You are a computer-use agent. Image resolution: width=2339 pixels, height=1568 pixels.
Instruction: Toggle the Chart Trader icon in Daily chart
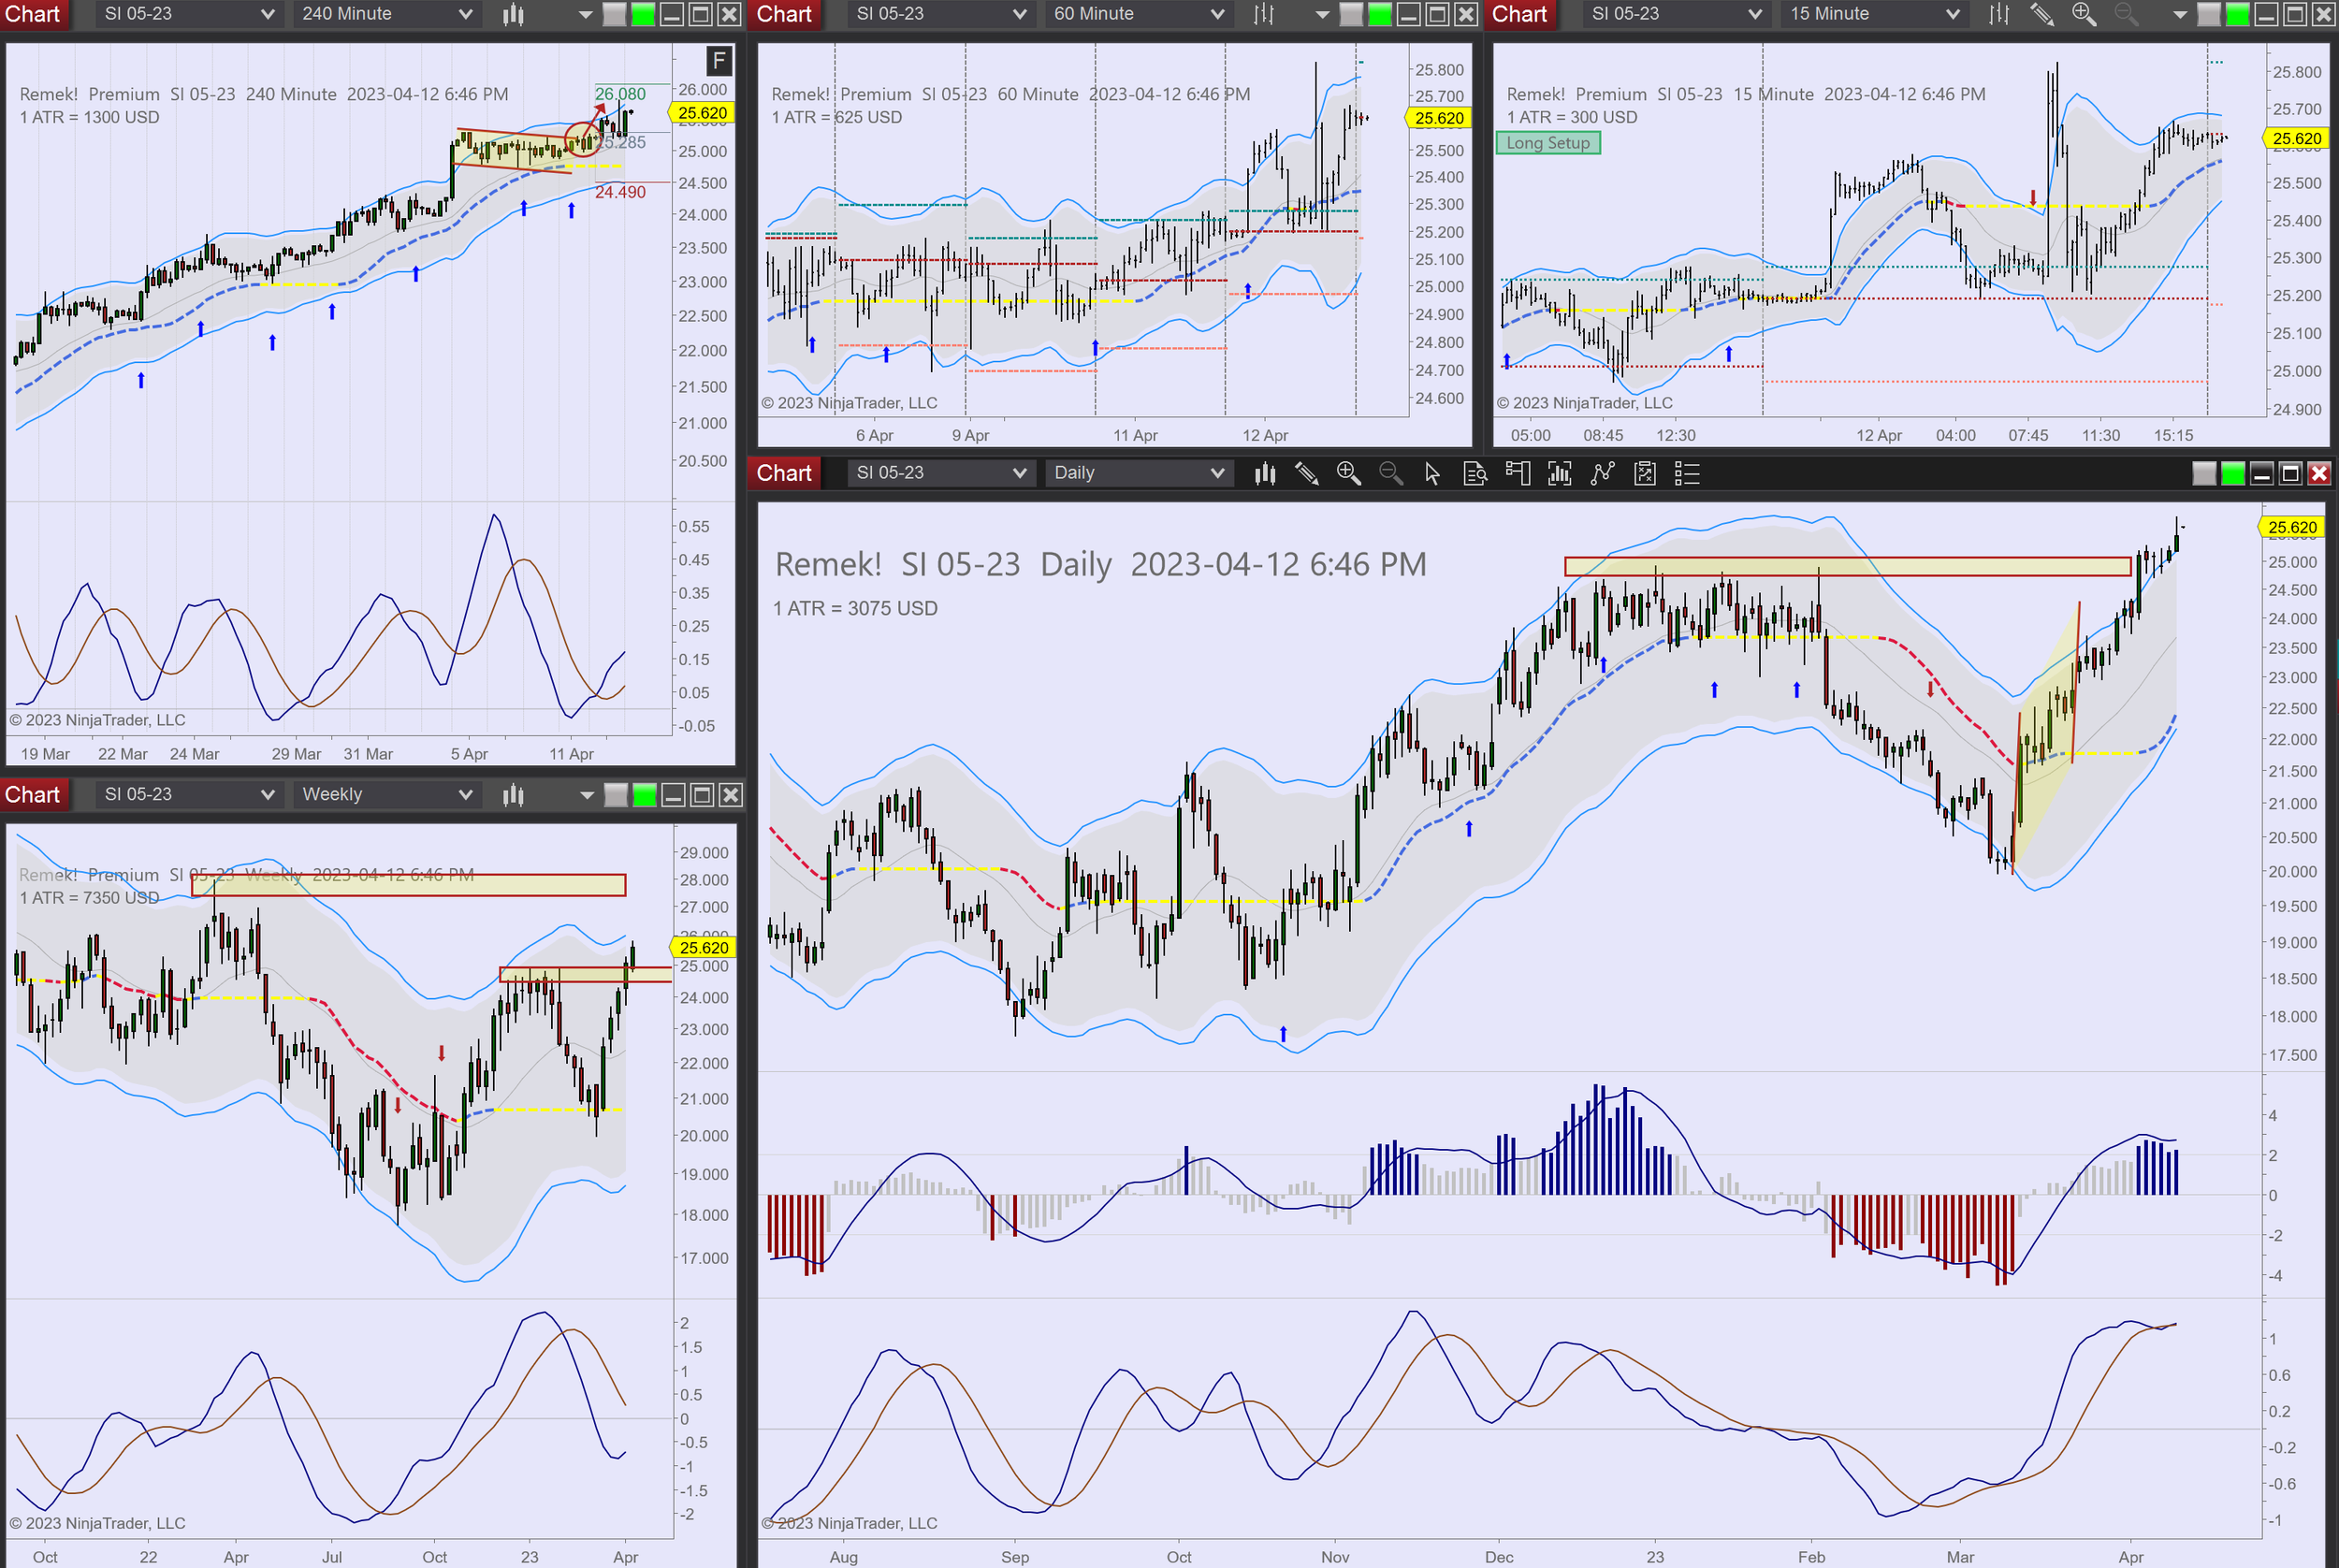coord(1517,473)
